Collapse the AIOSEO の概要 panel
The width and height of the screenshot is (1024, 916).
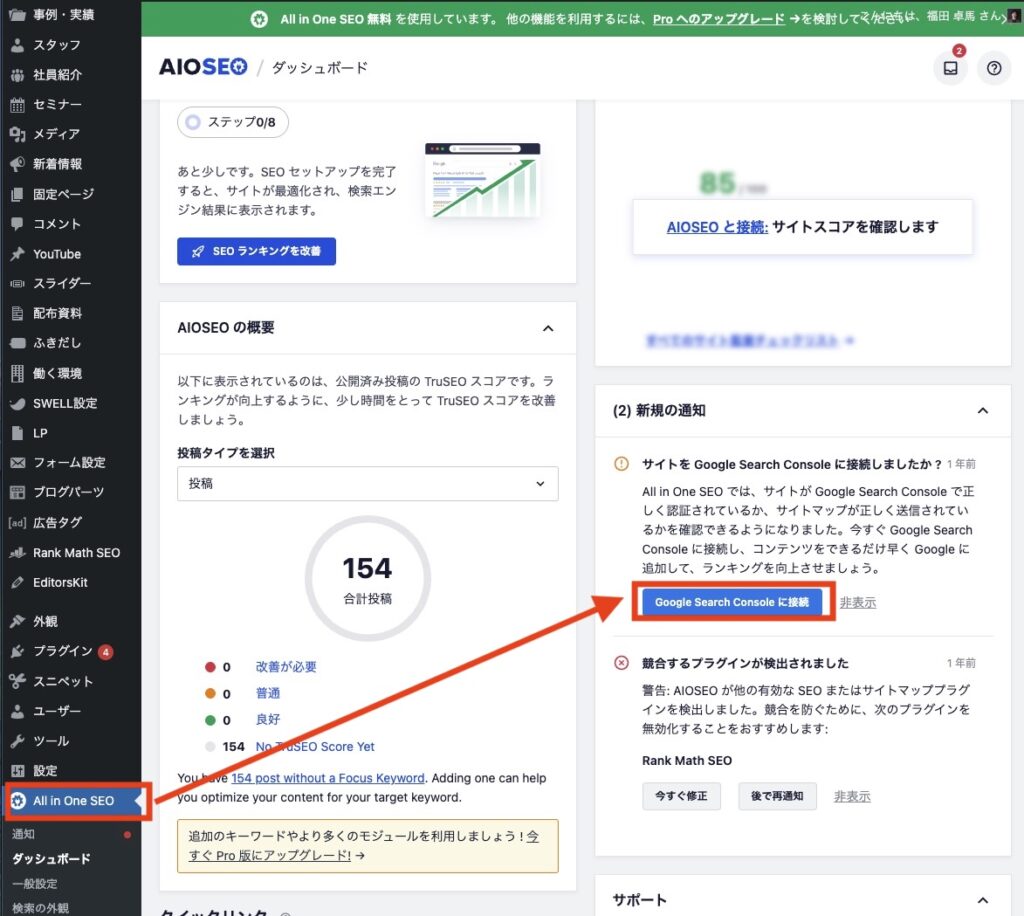(x=548, y=328)
